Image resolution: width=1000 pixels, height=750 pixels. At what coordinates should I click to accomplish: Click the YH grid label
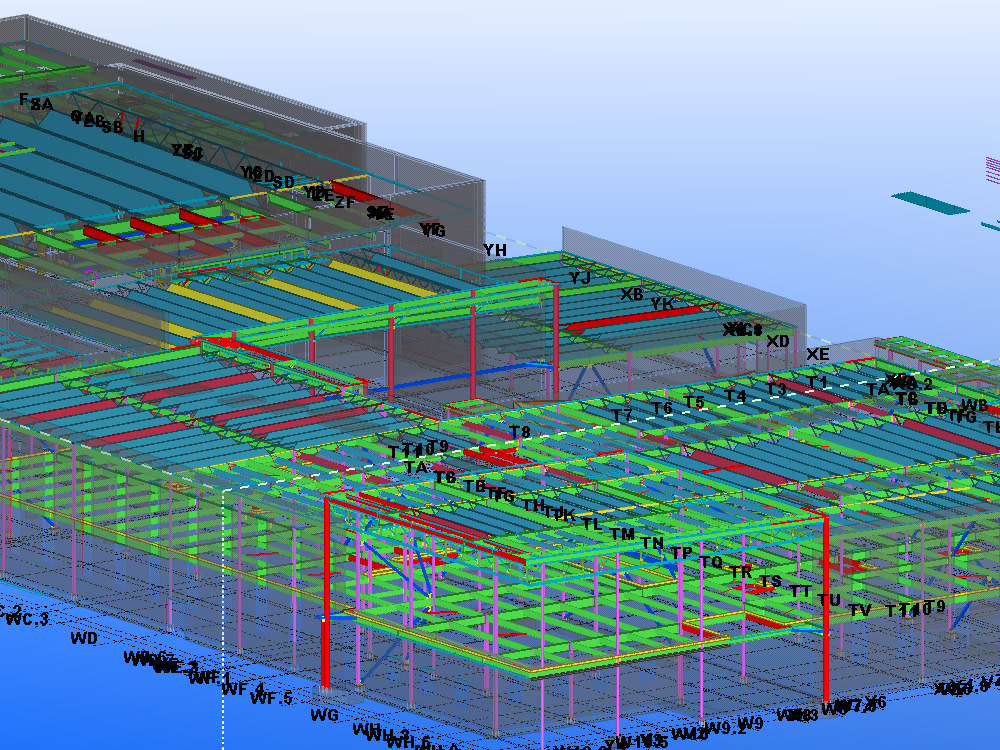(x=495, y=250)
